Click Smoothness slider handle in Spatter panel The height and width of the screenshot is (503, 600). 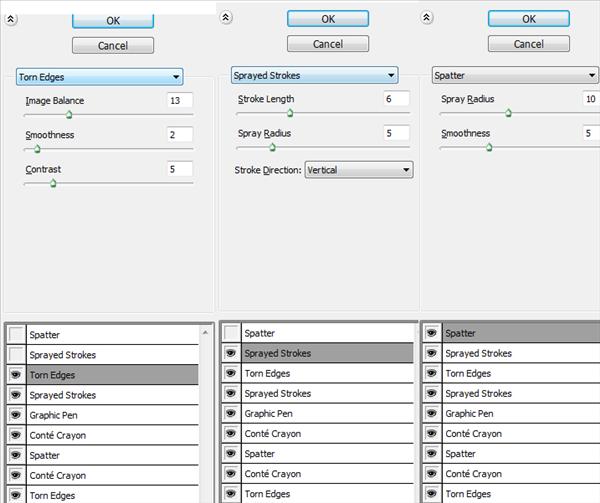click(x=489, y=147)
